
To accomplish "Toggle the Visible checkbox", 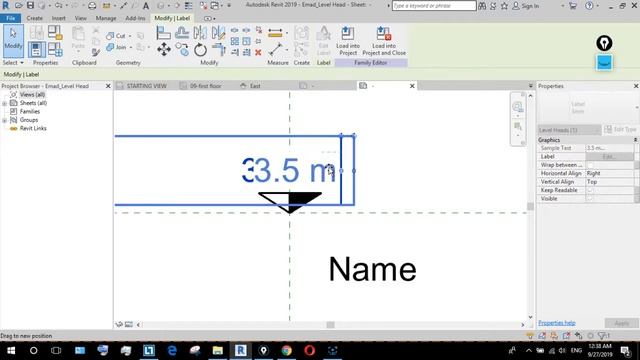I will tap(590, 198).
